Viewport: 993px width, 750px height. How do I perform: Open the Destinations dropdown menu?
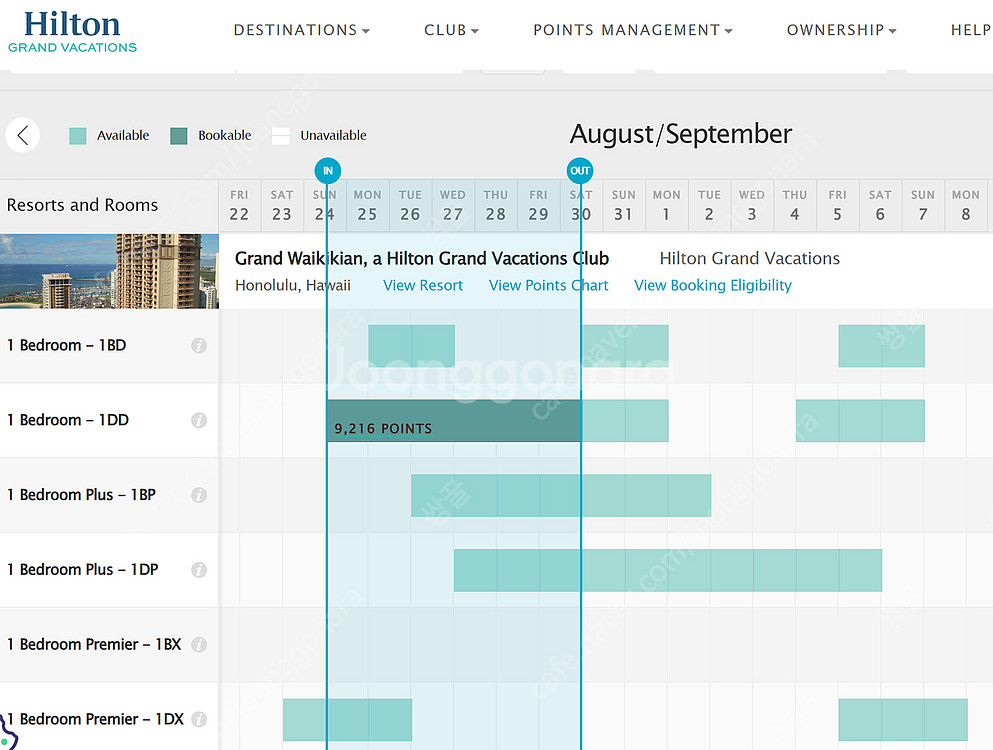pyautogui.click(x=301, y=30)
